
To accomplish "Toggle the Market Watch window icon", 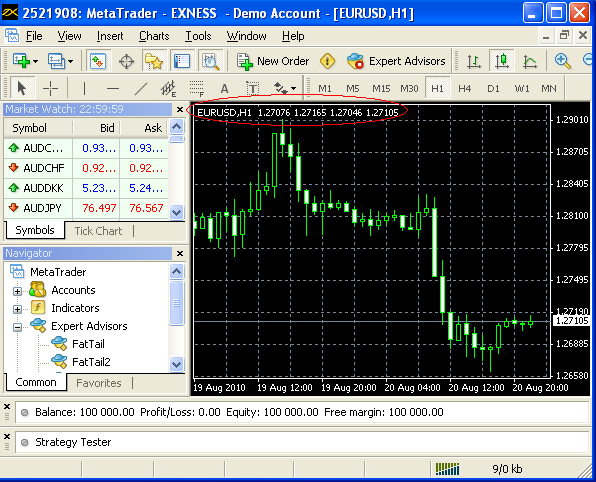I will (x=98, y=61).
